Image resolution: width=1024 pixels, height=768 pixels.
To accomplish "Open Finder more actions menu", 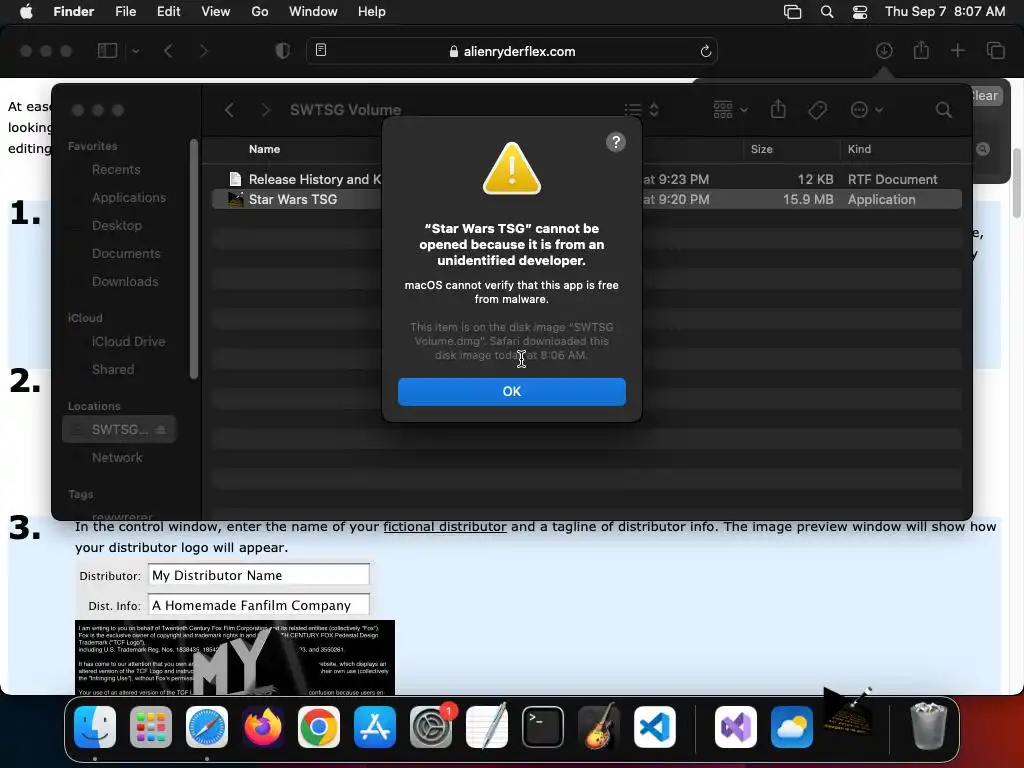I will [x=867, y=110].
